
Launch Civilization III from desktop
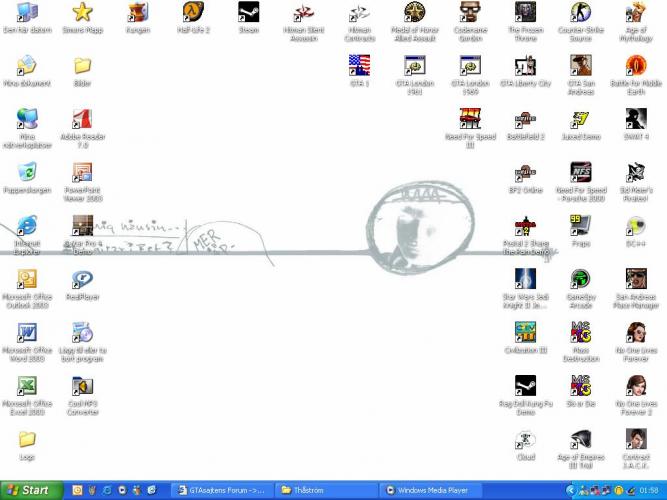point(525,332)
